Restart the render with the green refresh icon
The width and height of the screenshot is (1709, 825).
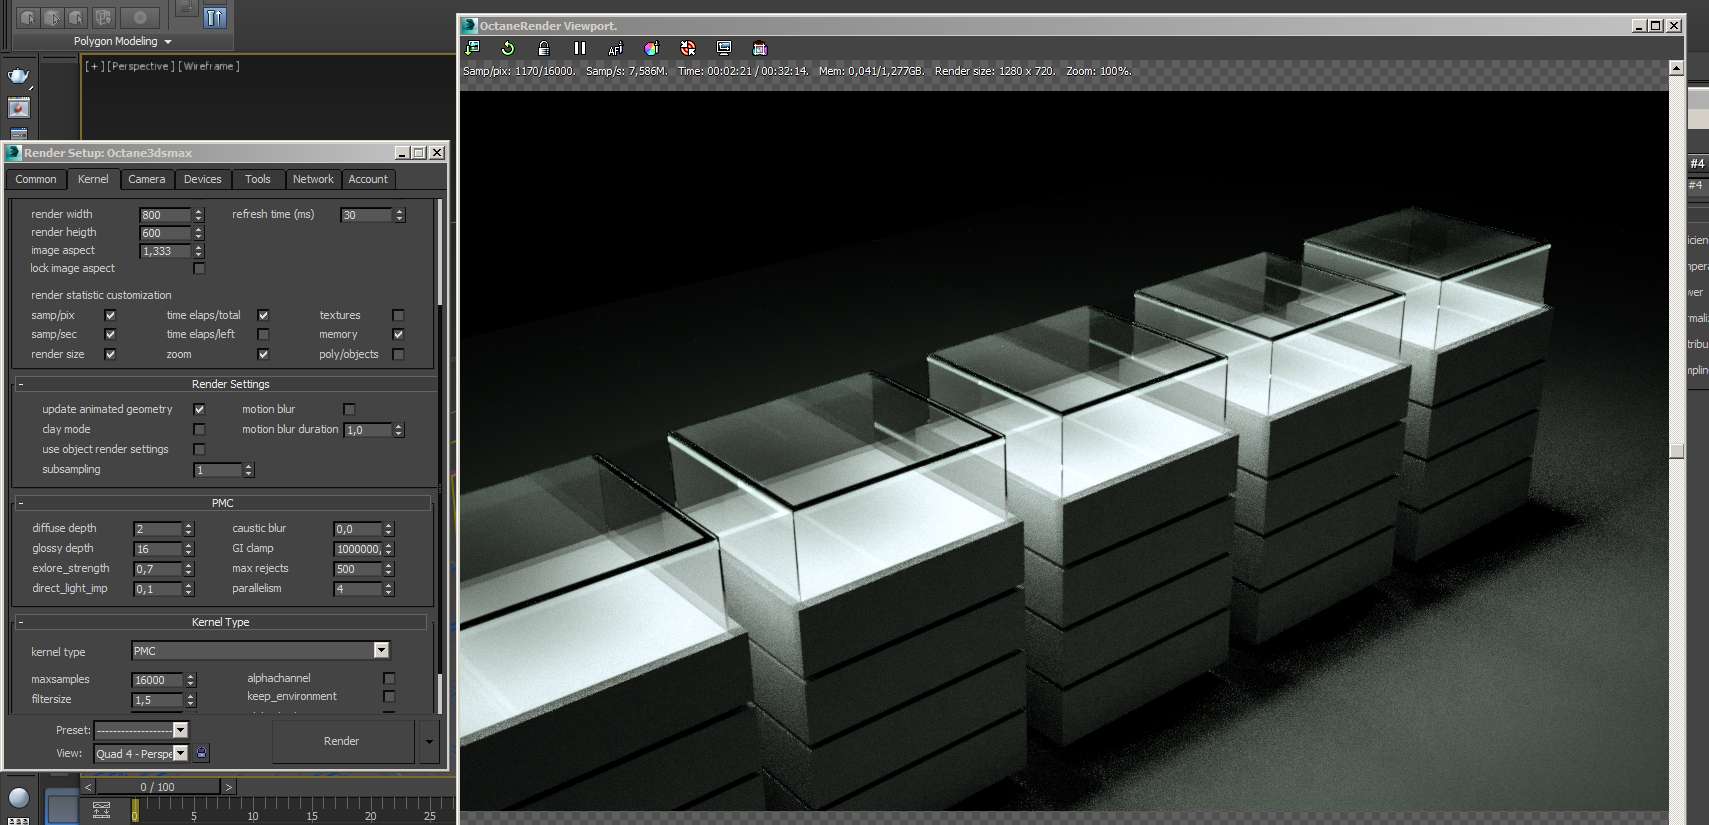pyautogui.click(x=508, y=48)
